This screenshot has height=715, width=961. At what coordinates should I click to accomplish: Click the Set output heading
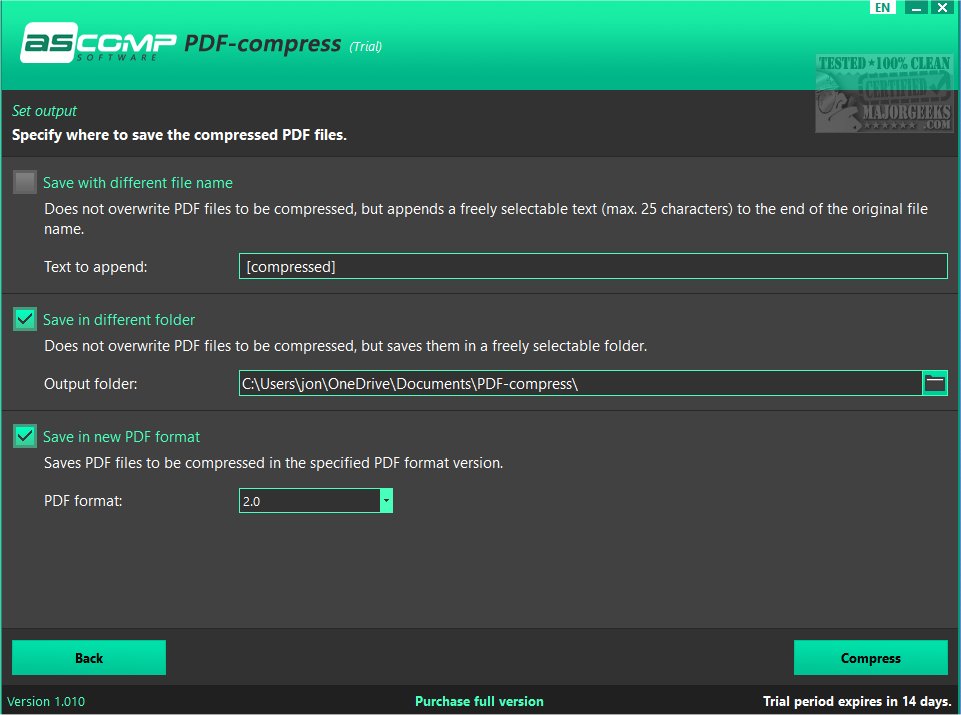click(44, 111)
